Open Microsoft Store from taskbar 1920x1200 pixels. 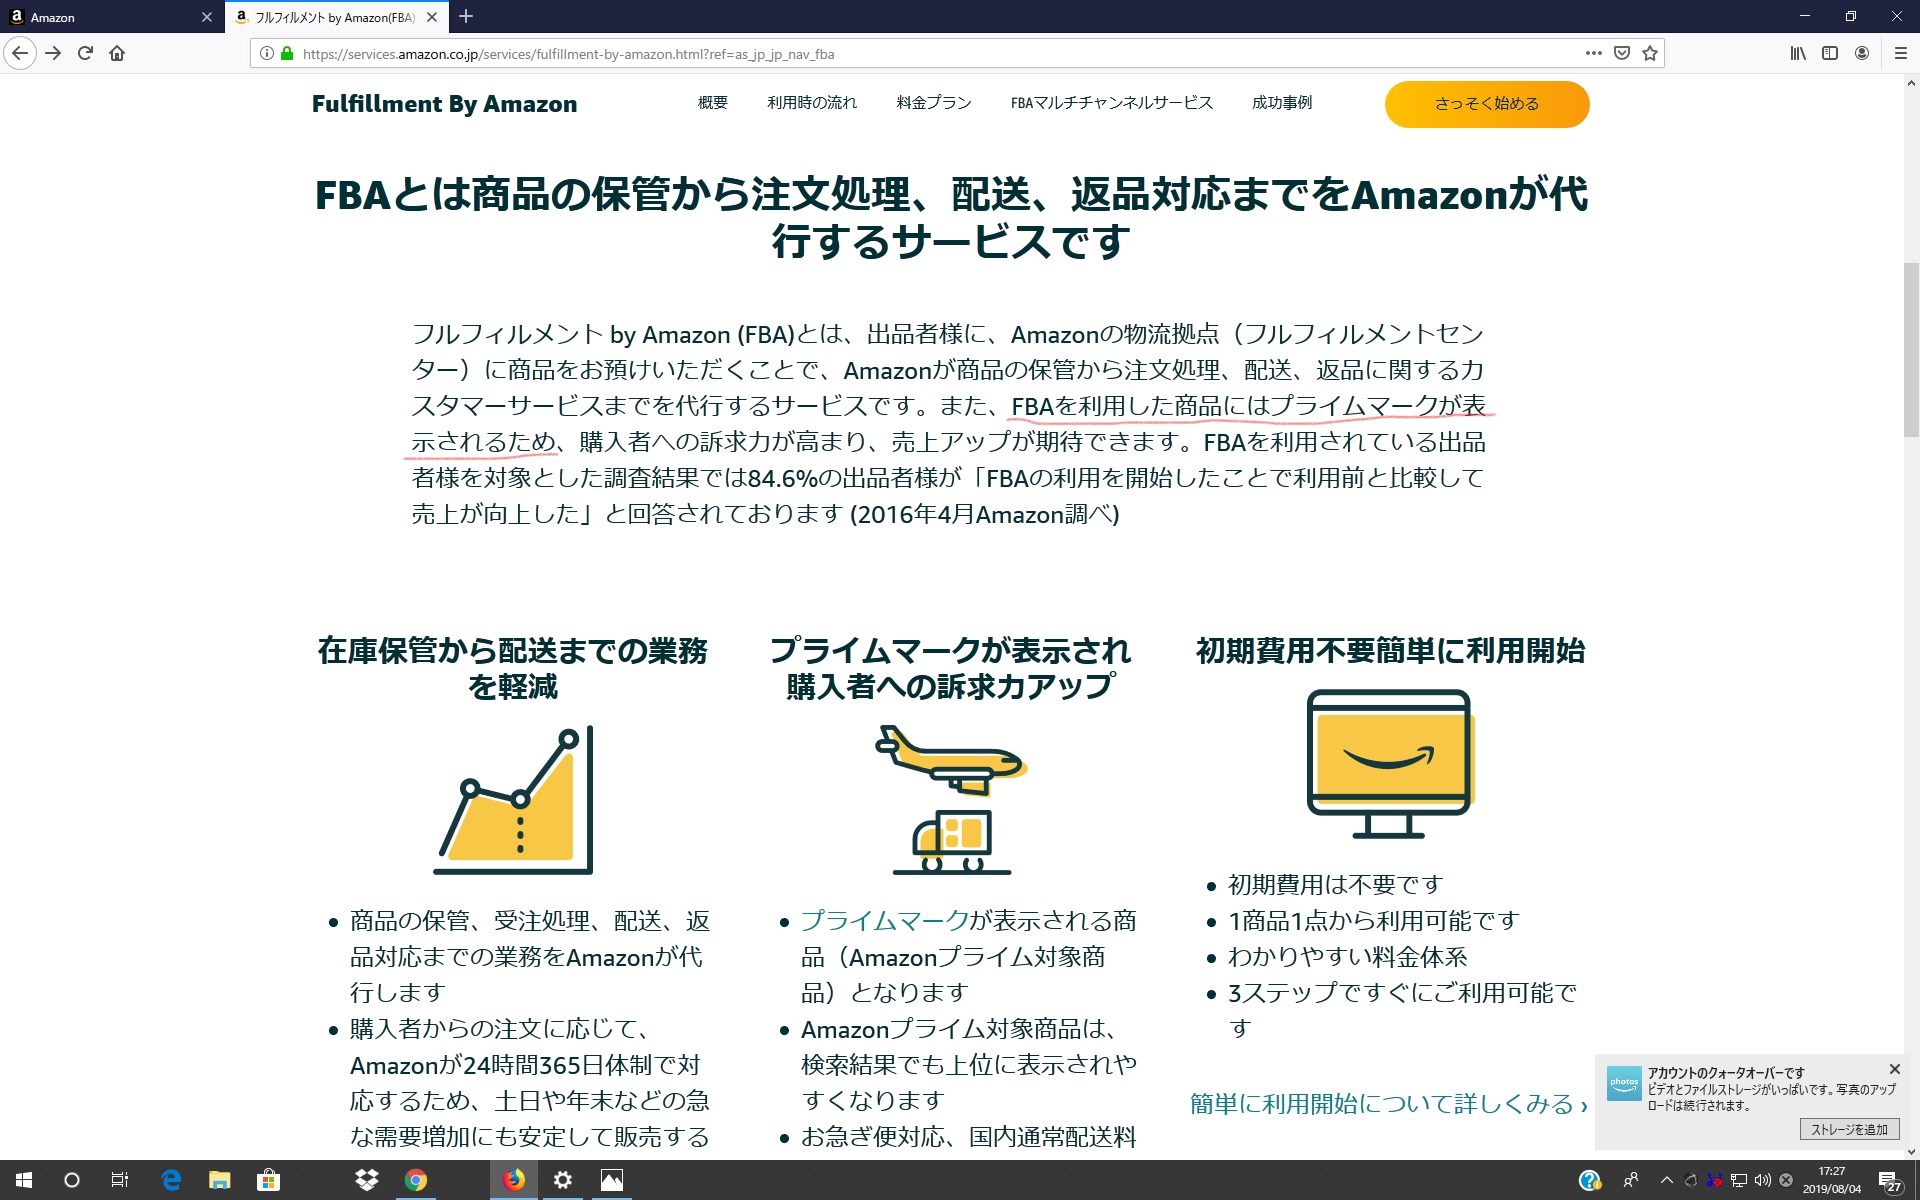pos(268,1180)
